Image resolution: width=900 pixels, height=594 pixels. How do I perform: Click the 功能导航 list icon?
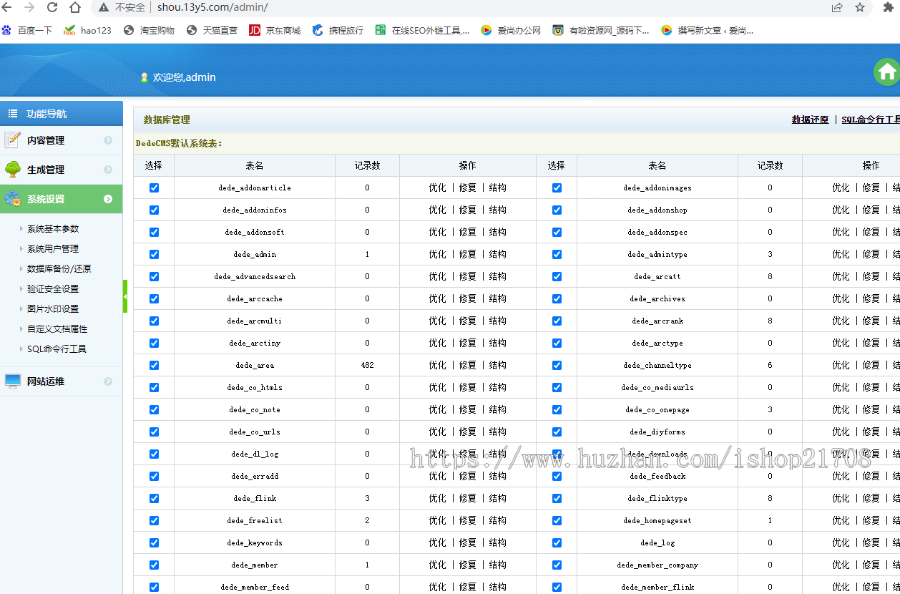pos(13,114)
